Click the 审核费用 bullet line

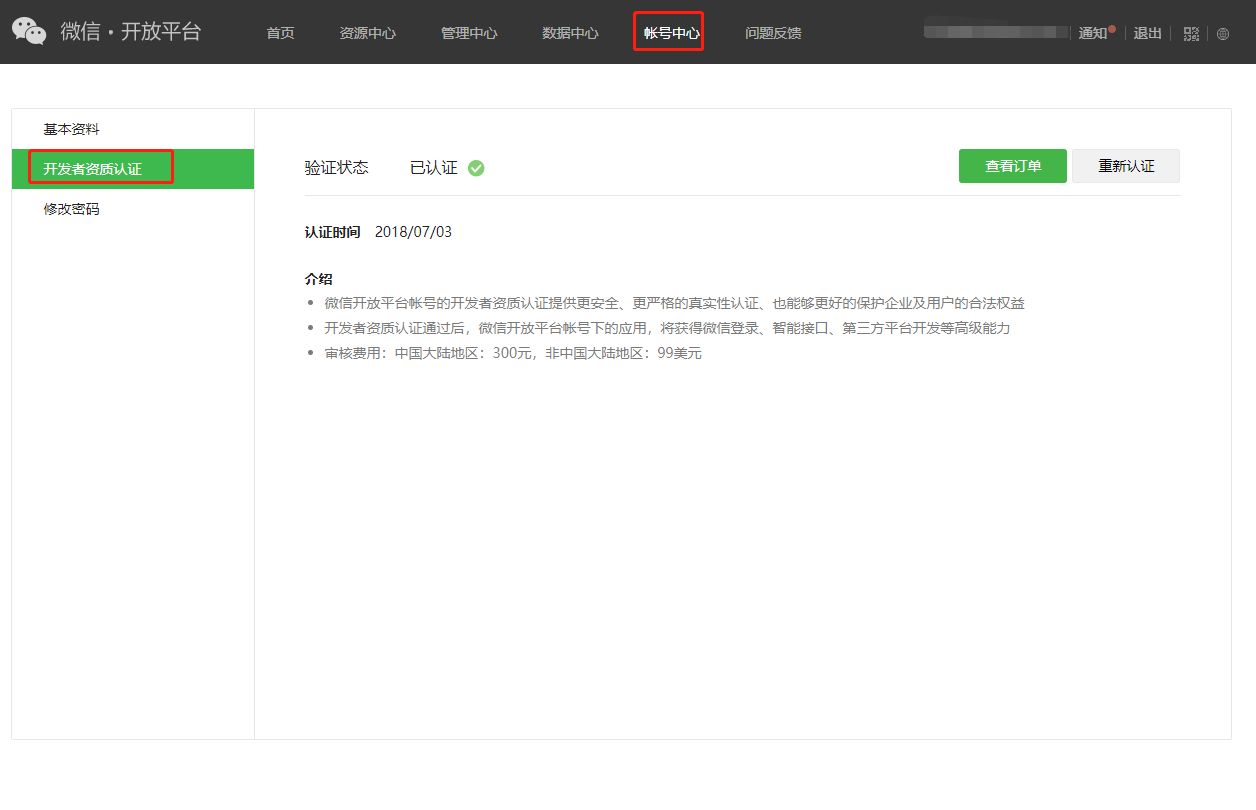point(513,353)
